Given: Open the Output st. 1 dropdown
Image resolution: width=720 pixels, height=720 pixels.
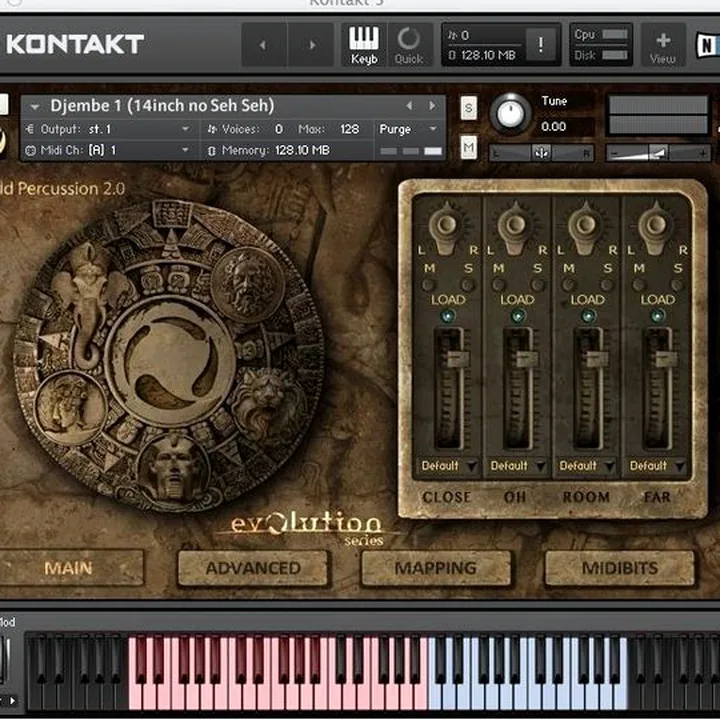Looking at the screenshot, I should [108, 129].
